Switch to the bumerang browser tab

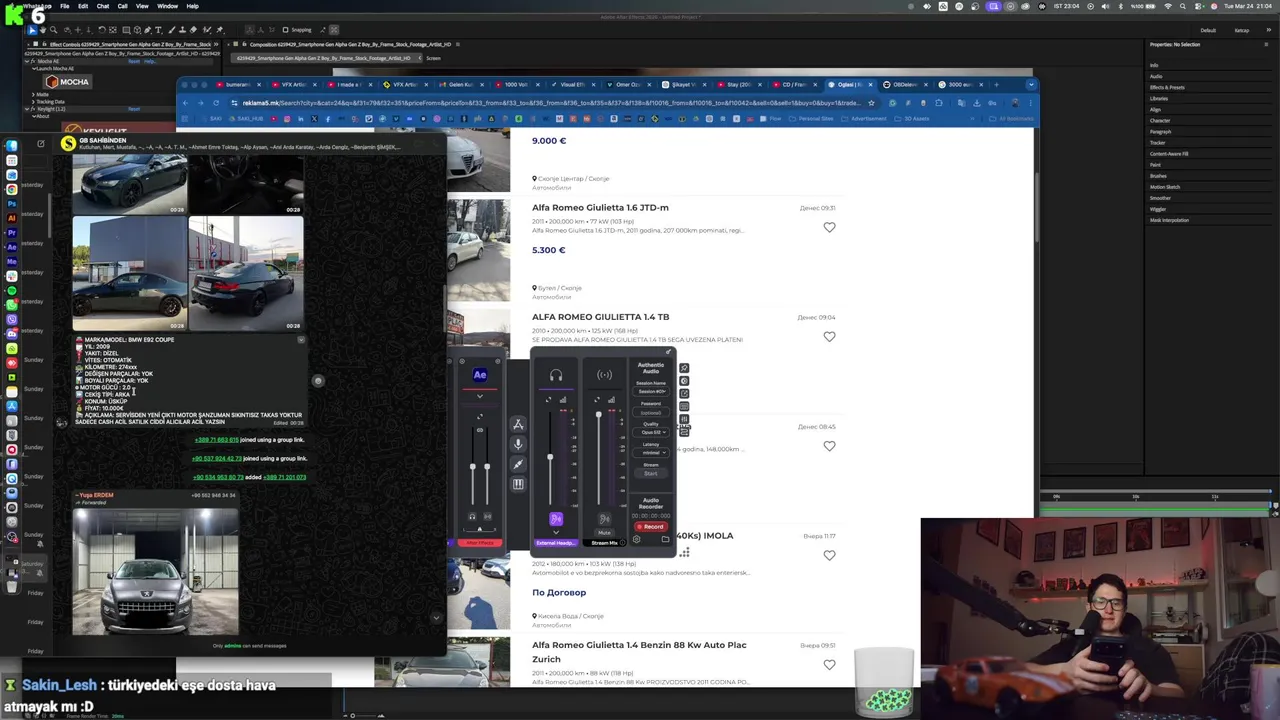point(238,85)
